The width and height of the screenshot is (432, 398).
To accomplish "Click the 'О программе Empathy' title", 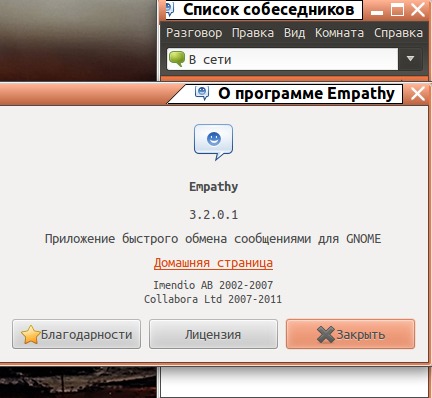I will pyautogui.click(x=306, y=93).
